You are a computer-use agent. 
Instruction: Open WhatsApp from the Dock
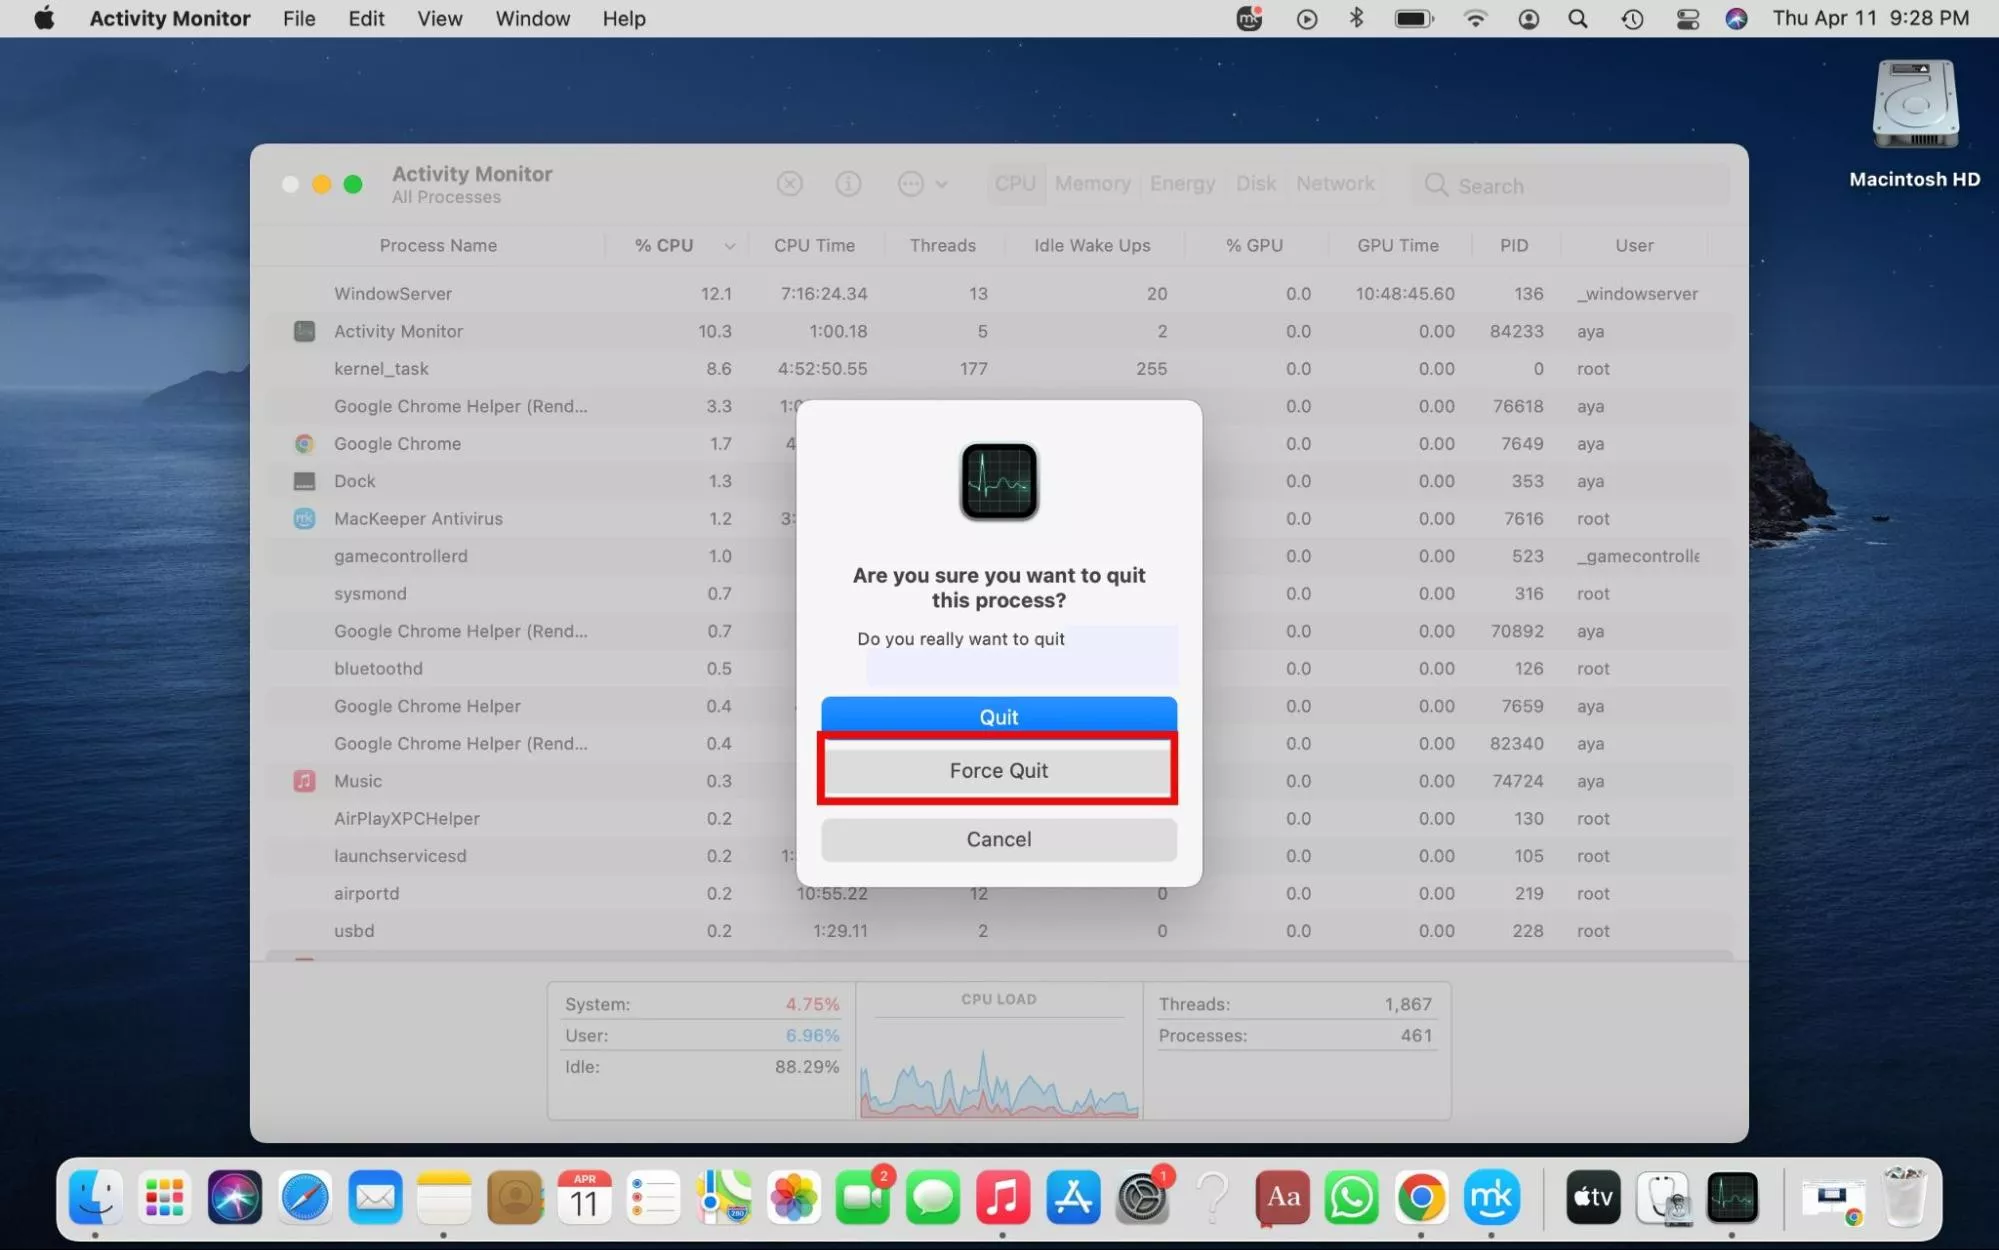coord(1351,1196)
